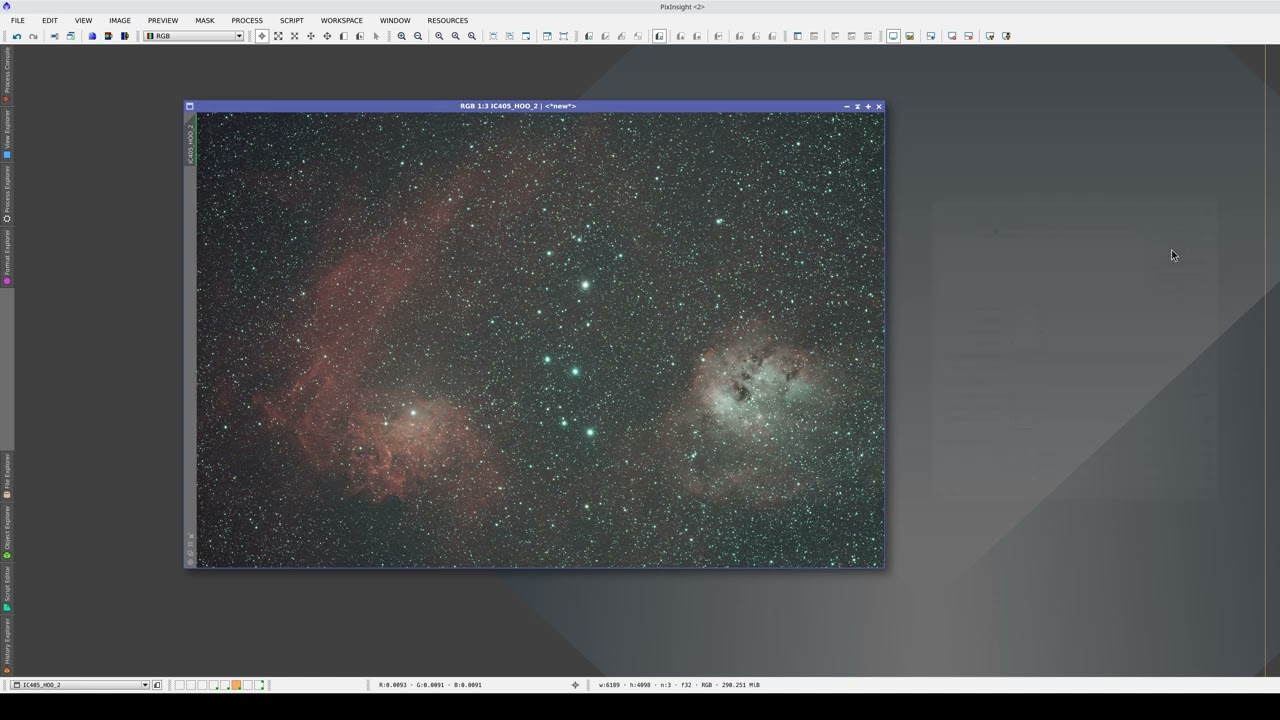Open the RGB channel dropdown
The height and width of the screenshot is (720, 1280).
point(194,36)
